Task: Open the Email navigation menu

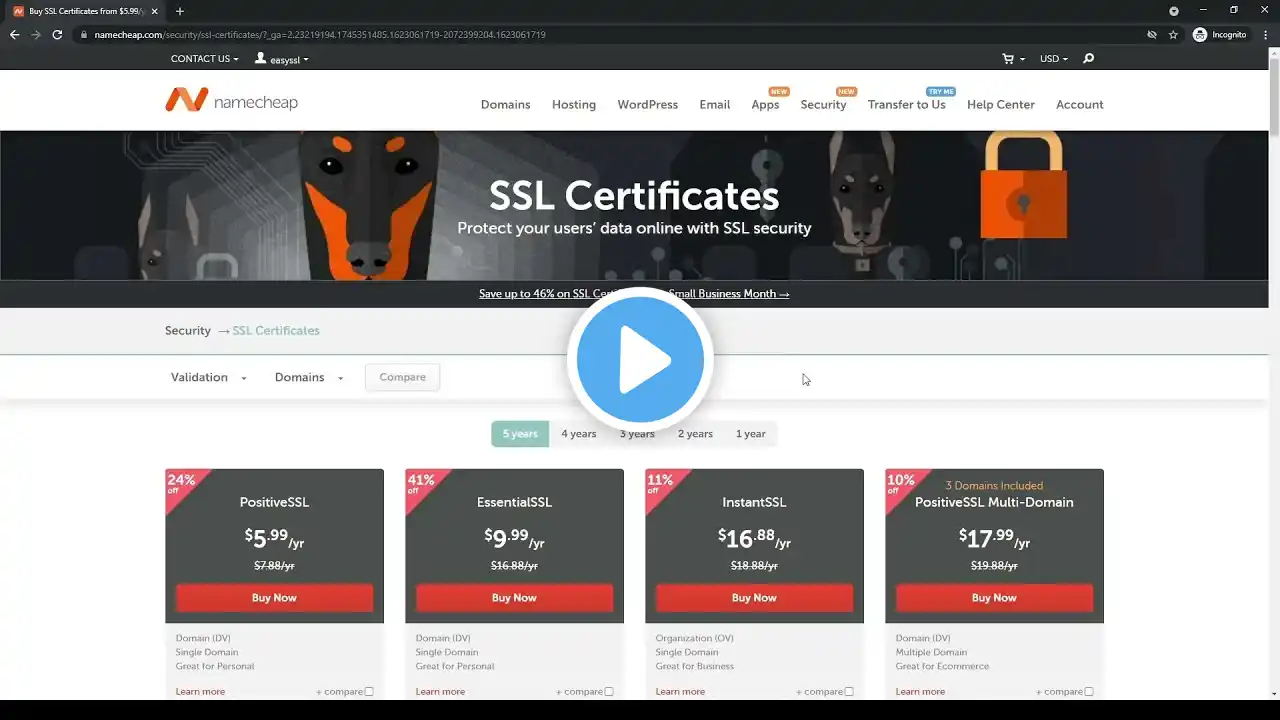Action: coord(715,104)
